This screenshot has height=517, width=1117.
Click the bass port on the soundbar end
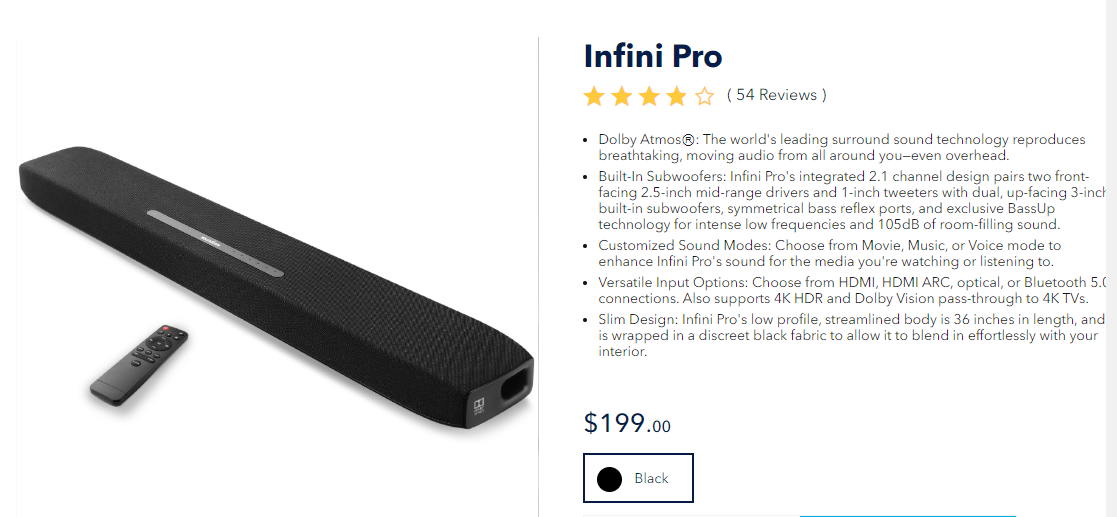pyautogui.click(x=516, y=383)
